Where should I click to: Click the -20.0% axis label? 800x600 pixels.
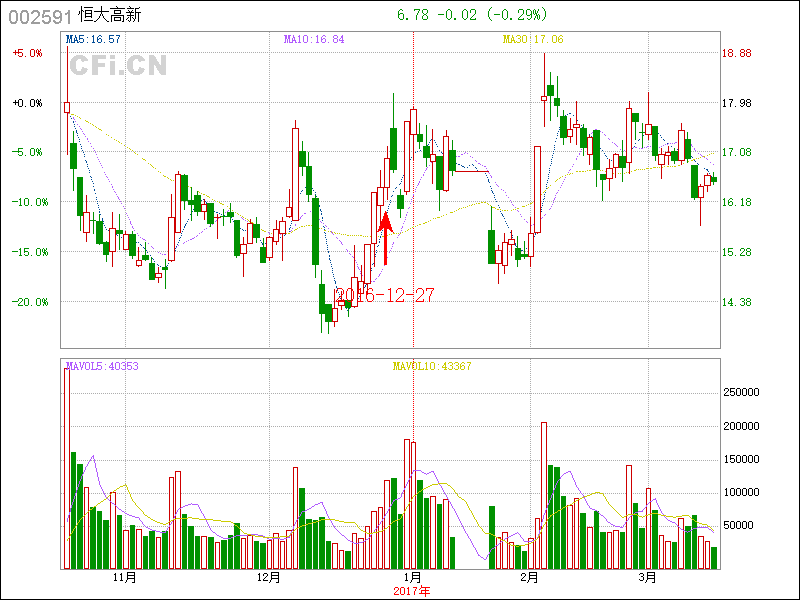point(30,302)
